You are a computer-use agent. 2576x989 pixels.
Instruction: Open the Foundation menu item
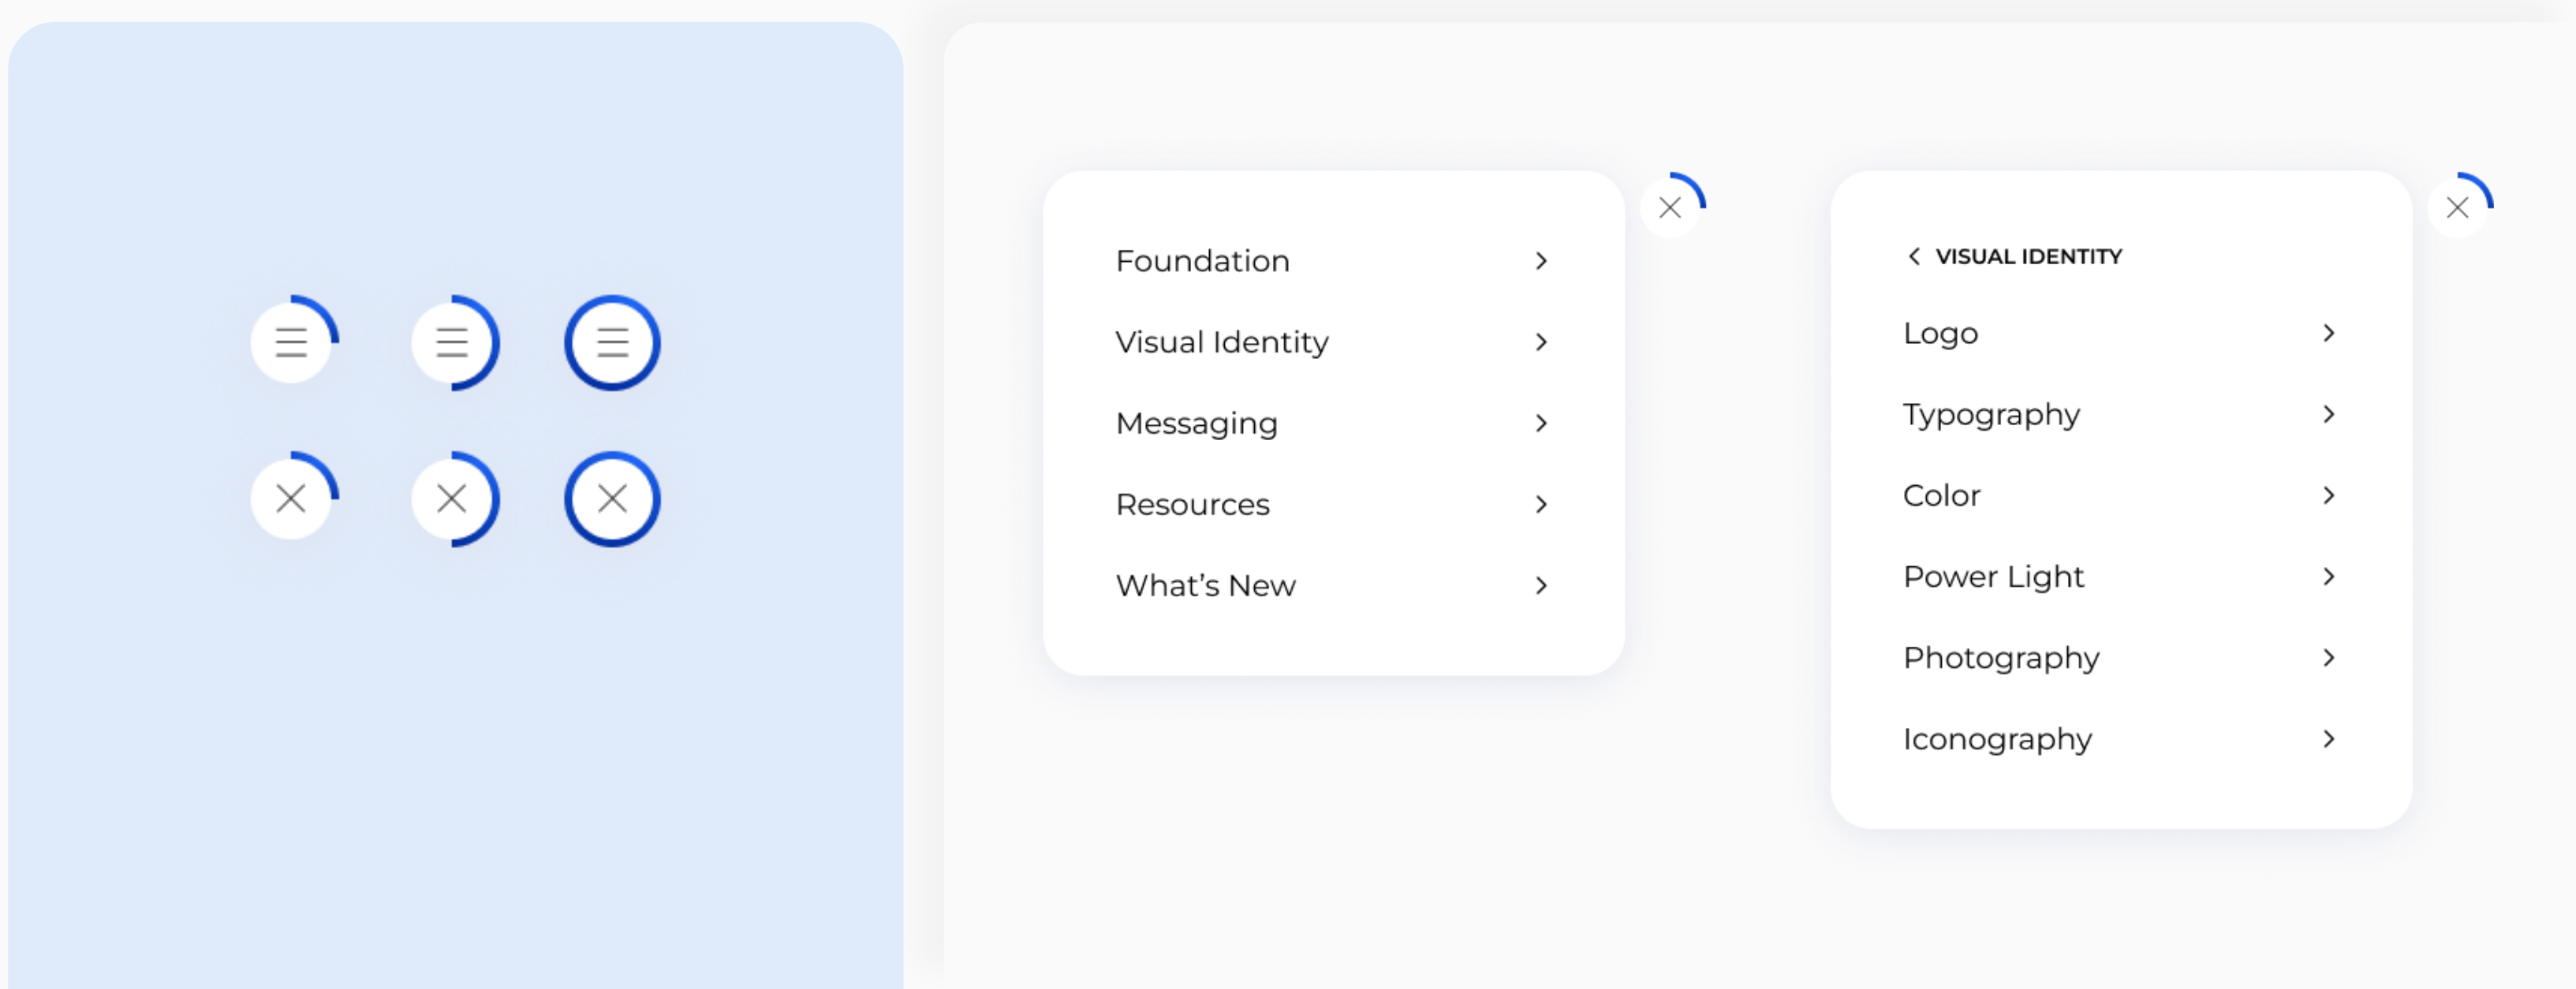click(x=1333, y=261)
